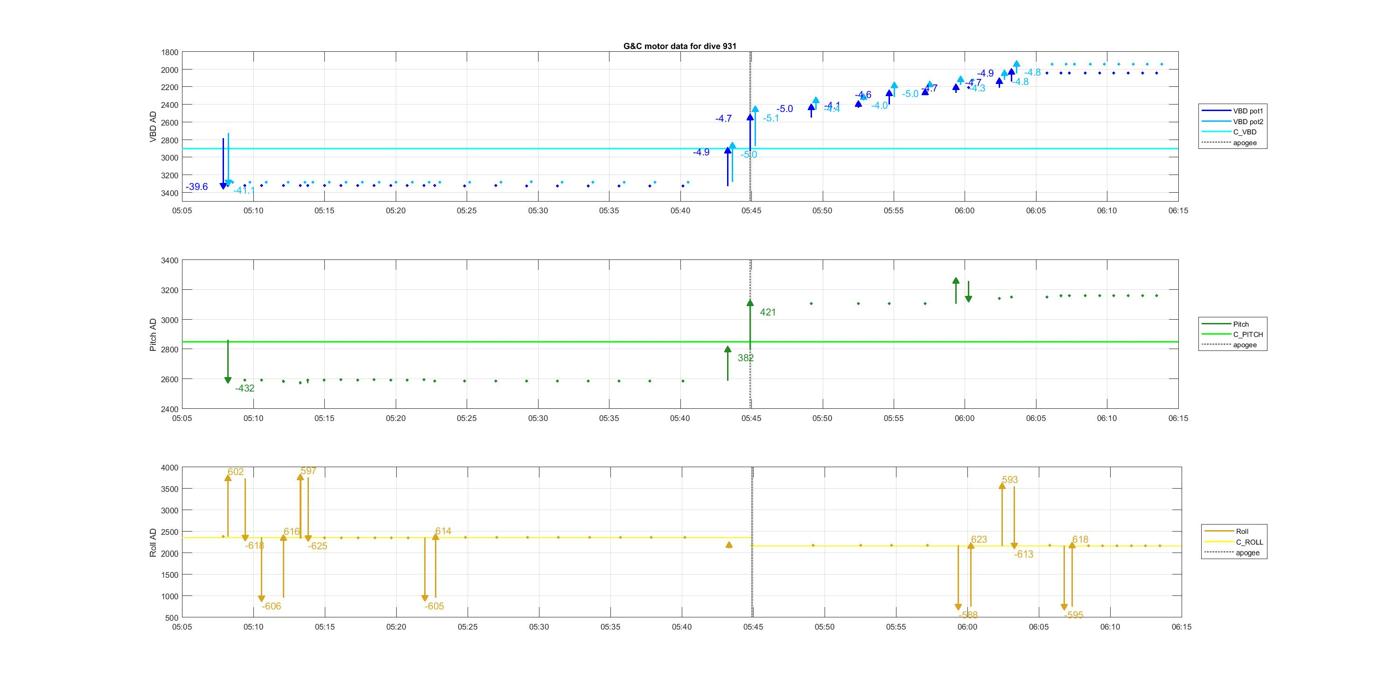Click the "-625" roll data label

point(317,546)
